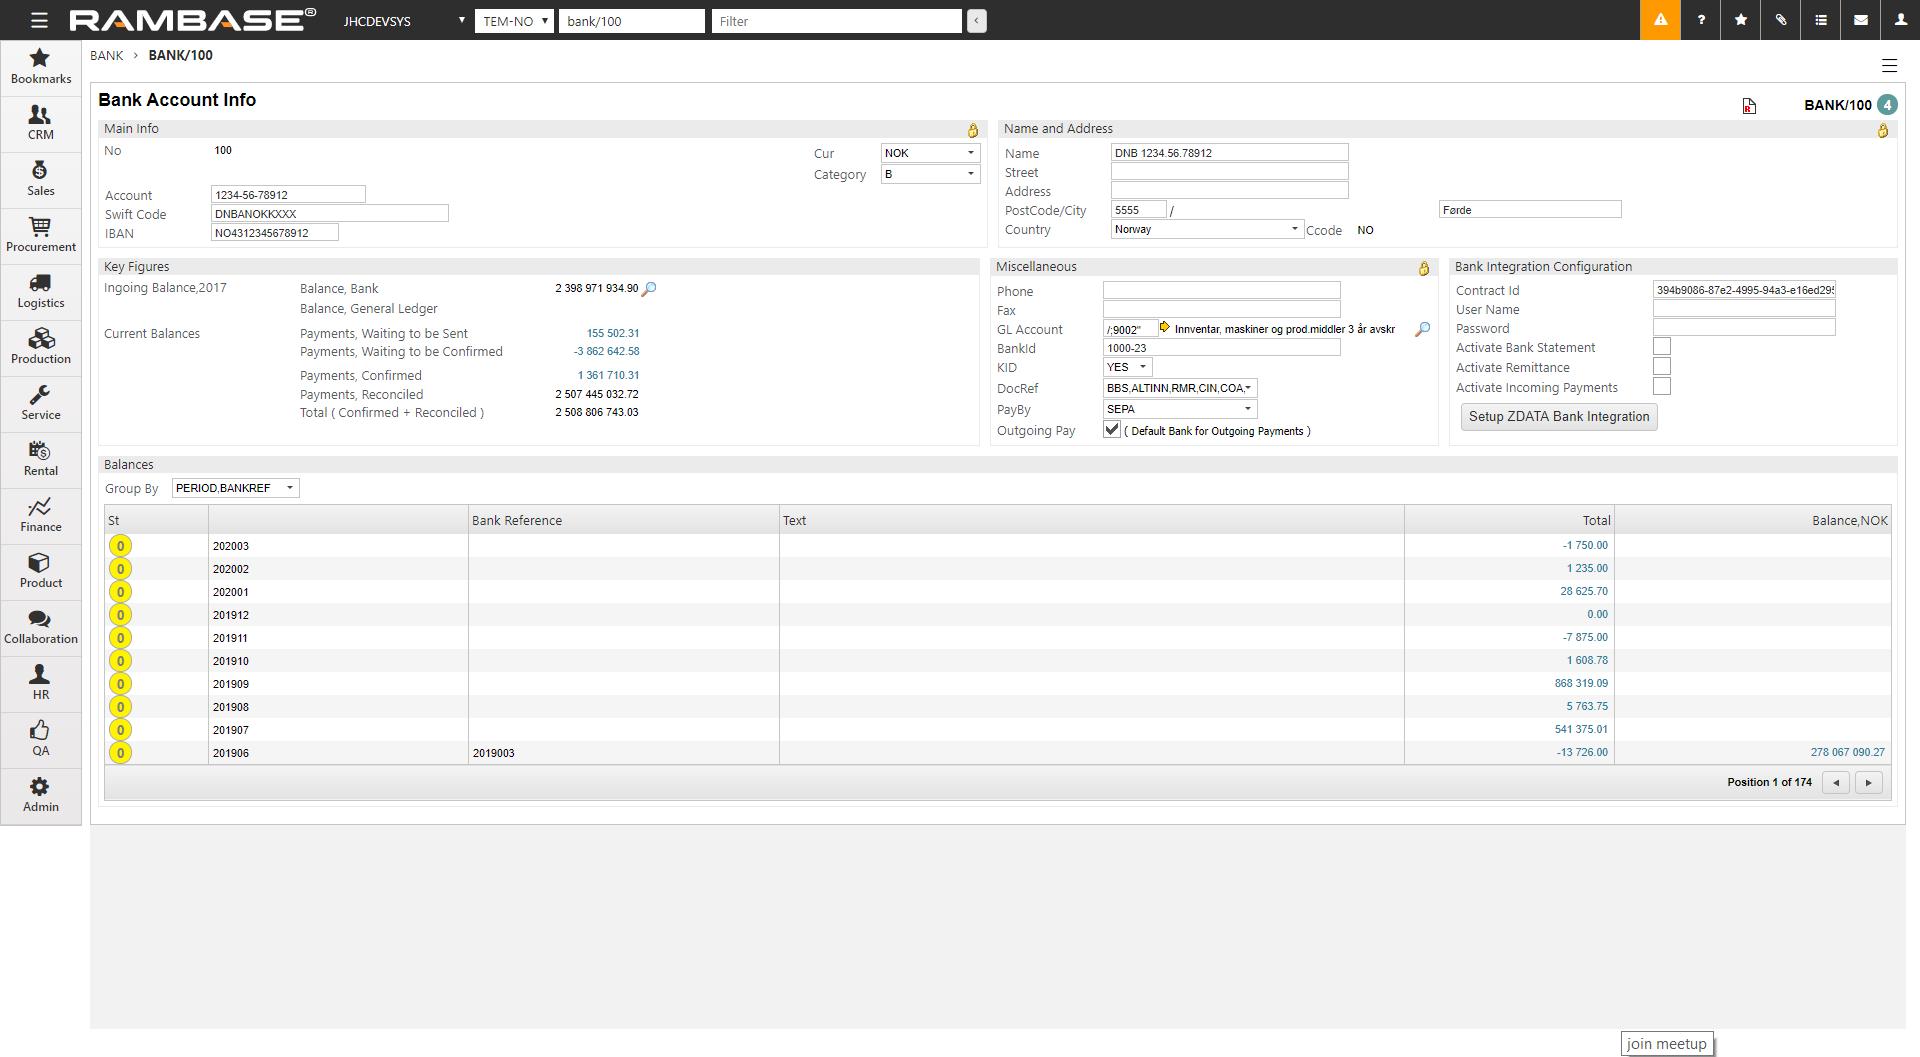Click the user profile icon in top bar

coord(1900,20)
